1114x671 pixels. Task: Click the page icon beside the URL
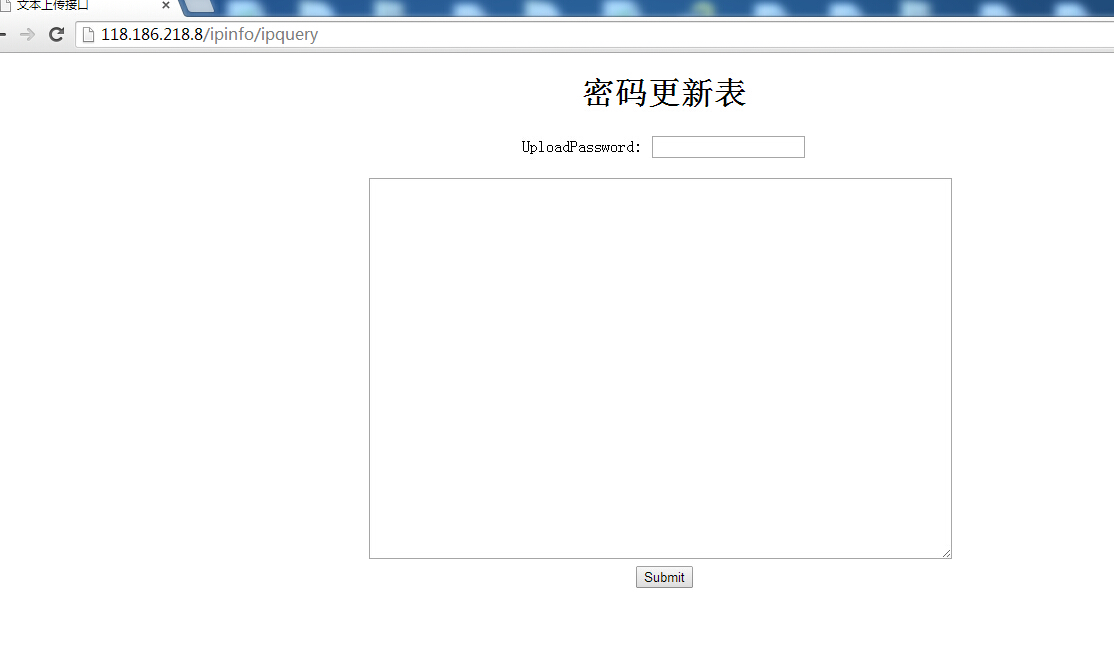88,34
